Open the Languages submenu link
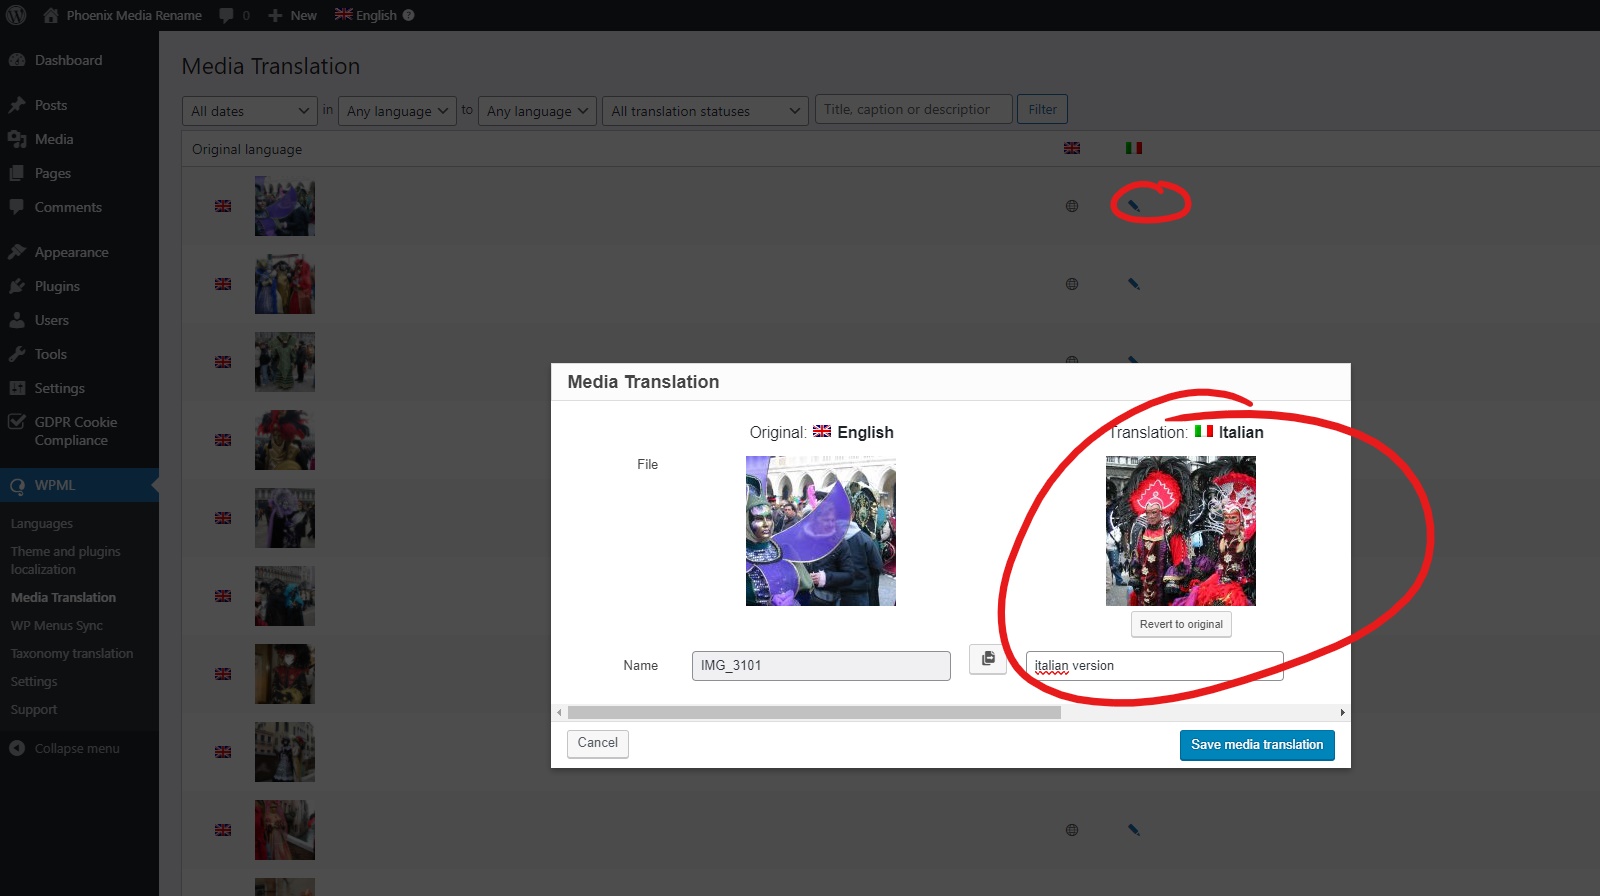The image size is (1600, 896). [x=42, y=523]
